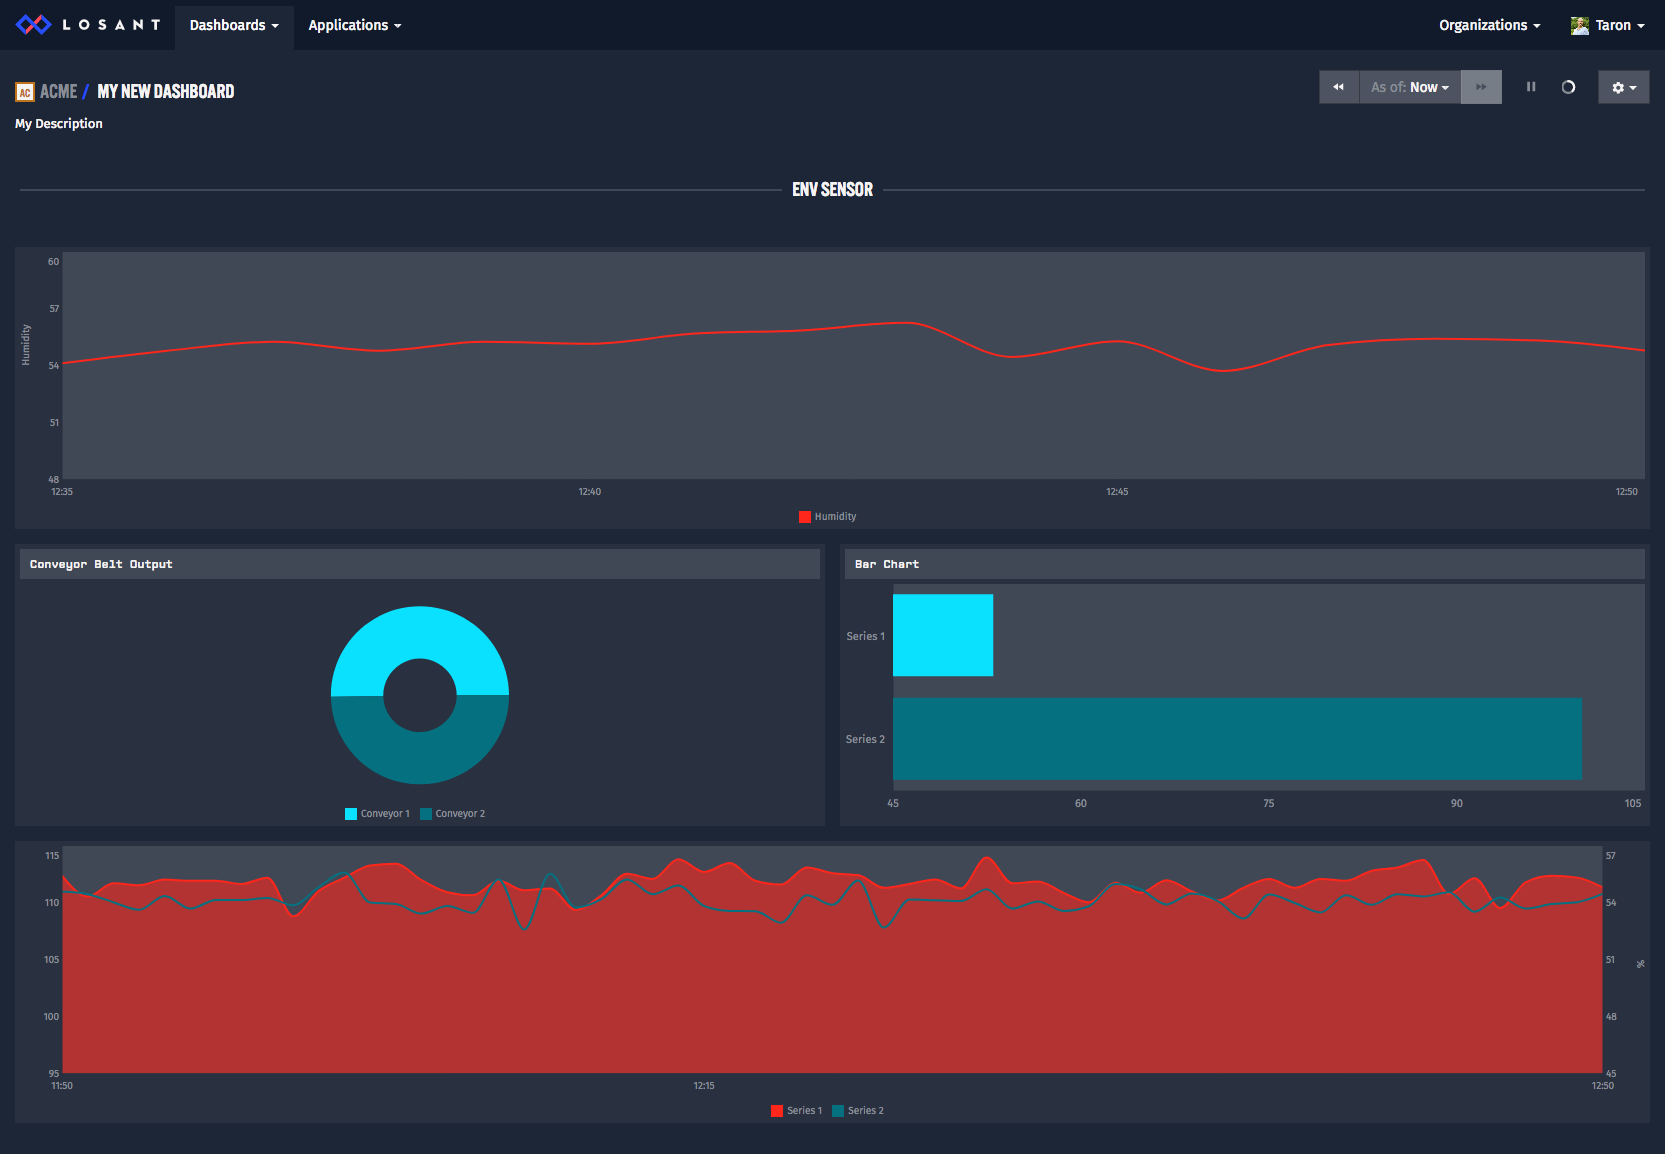Open the Applications menu
Viewport: 1665px width, 1154px height.
354,25
